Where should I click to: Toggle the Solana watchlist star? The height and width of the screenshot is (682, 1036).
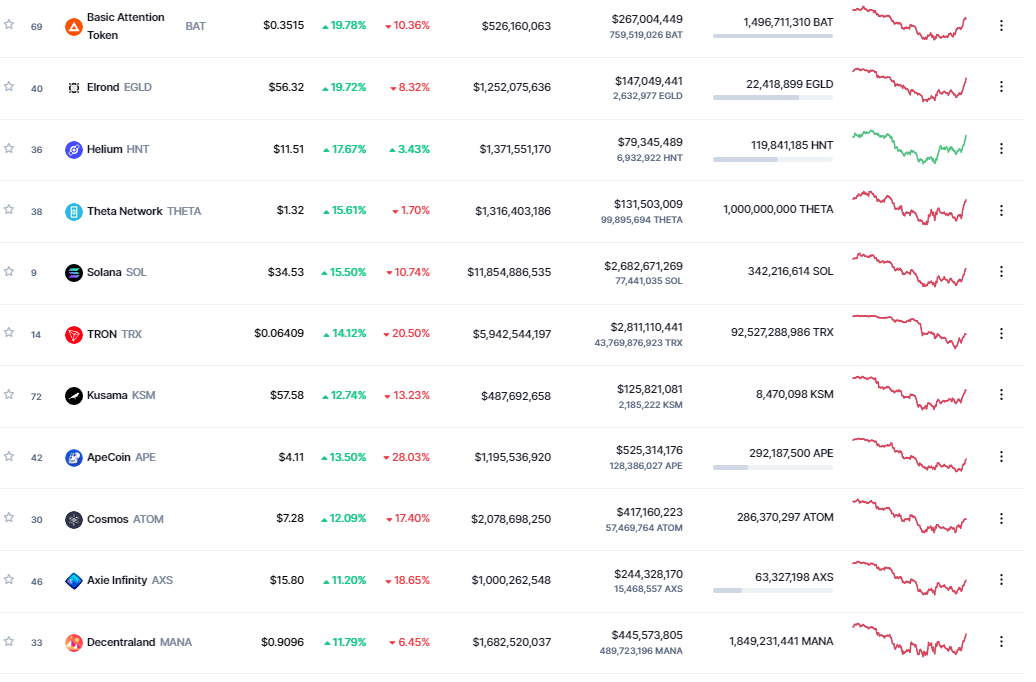pyautogui.click(x=9, y=271)
